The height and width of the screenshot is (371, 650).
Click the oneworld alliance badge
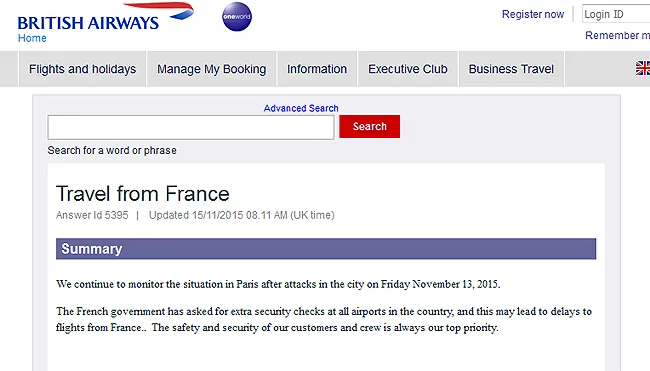pyautogui.click(x=237, y=17)
